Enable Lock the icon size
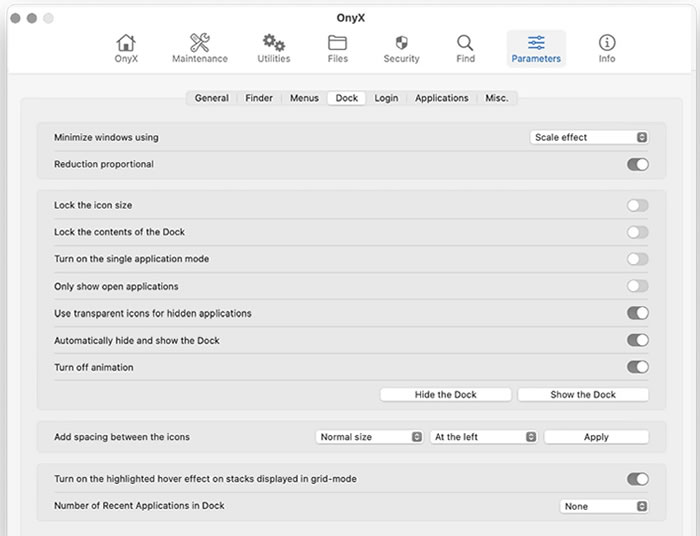Viewport: 700px width, 536px height. (638, 205)
